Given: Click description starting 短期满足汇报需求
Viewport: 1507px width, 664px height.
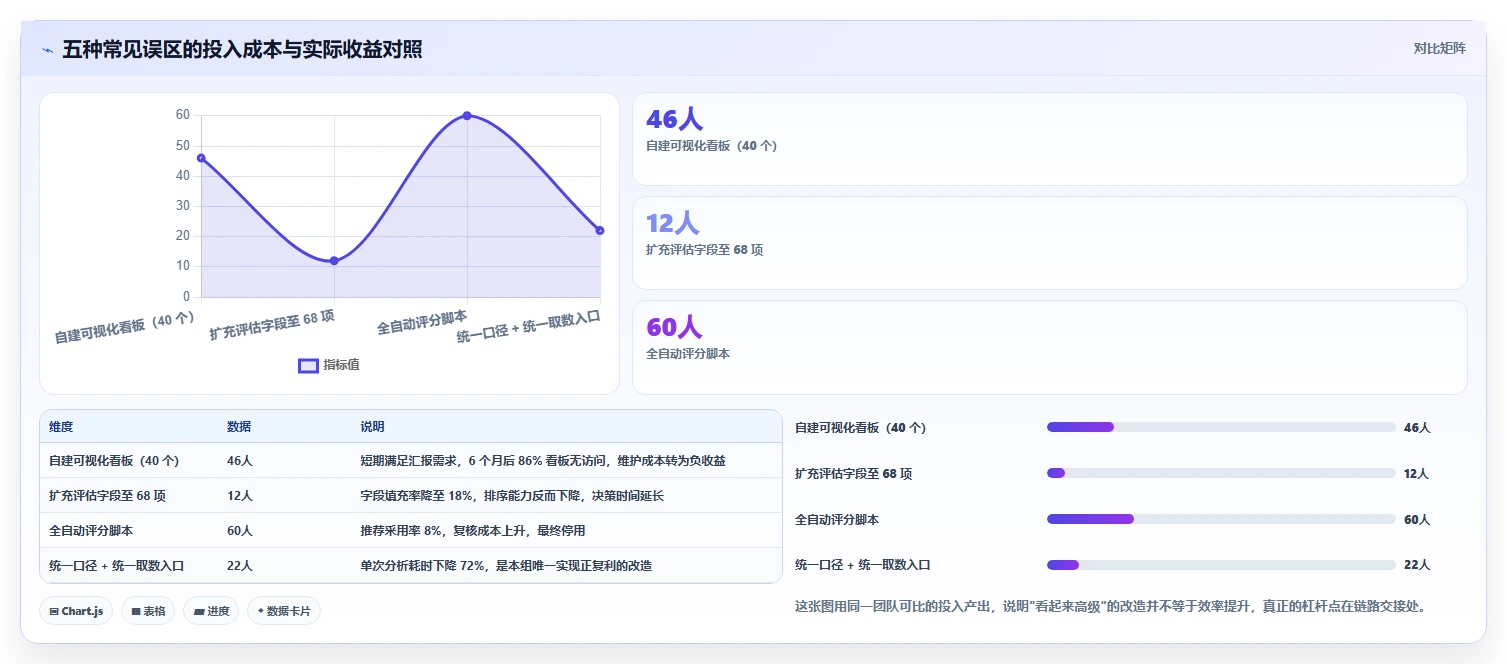Looking at the screenshot, I should (x=543, y=461).
